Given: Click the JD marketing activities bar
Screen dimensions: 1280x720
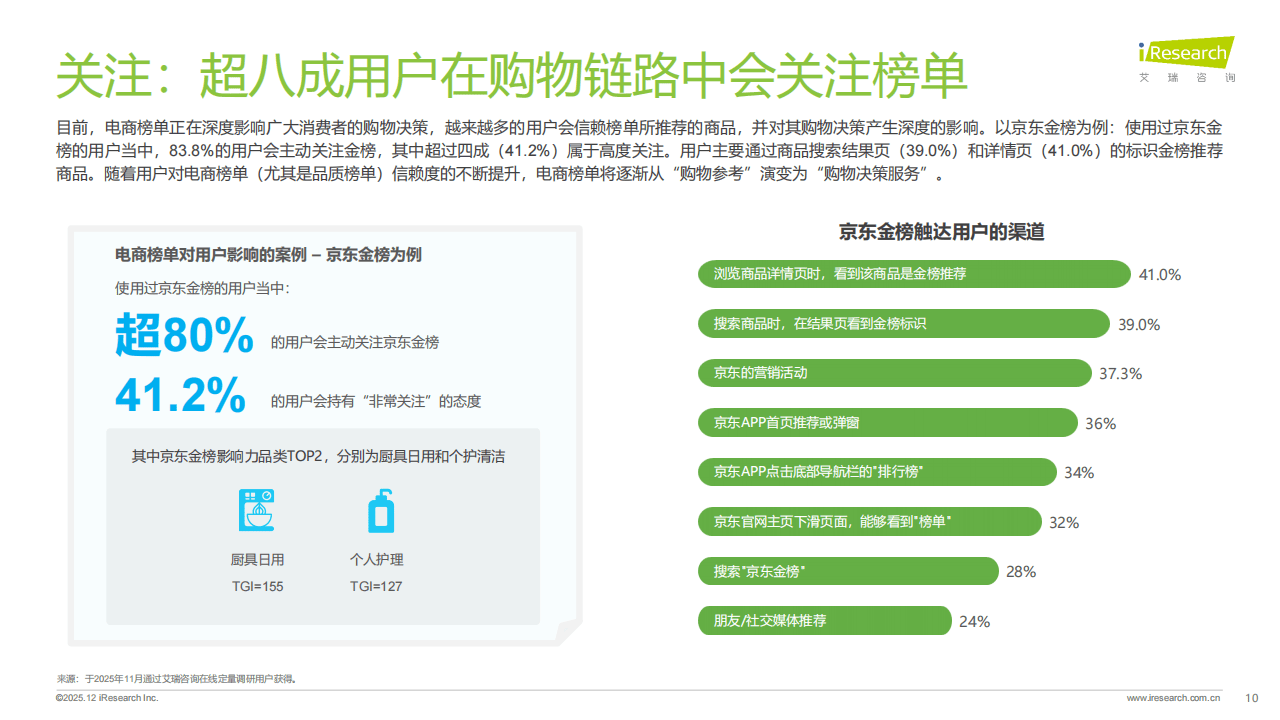Looking at the screenshot, I should [x=894, y=373].
